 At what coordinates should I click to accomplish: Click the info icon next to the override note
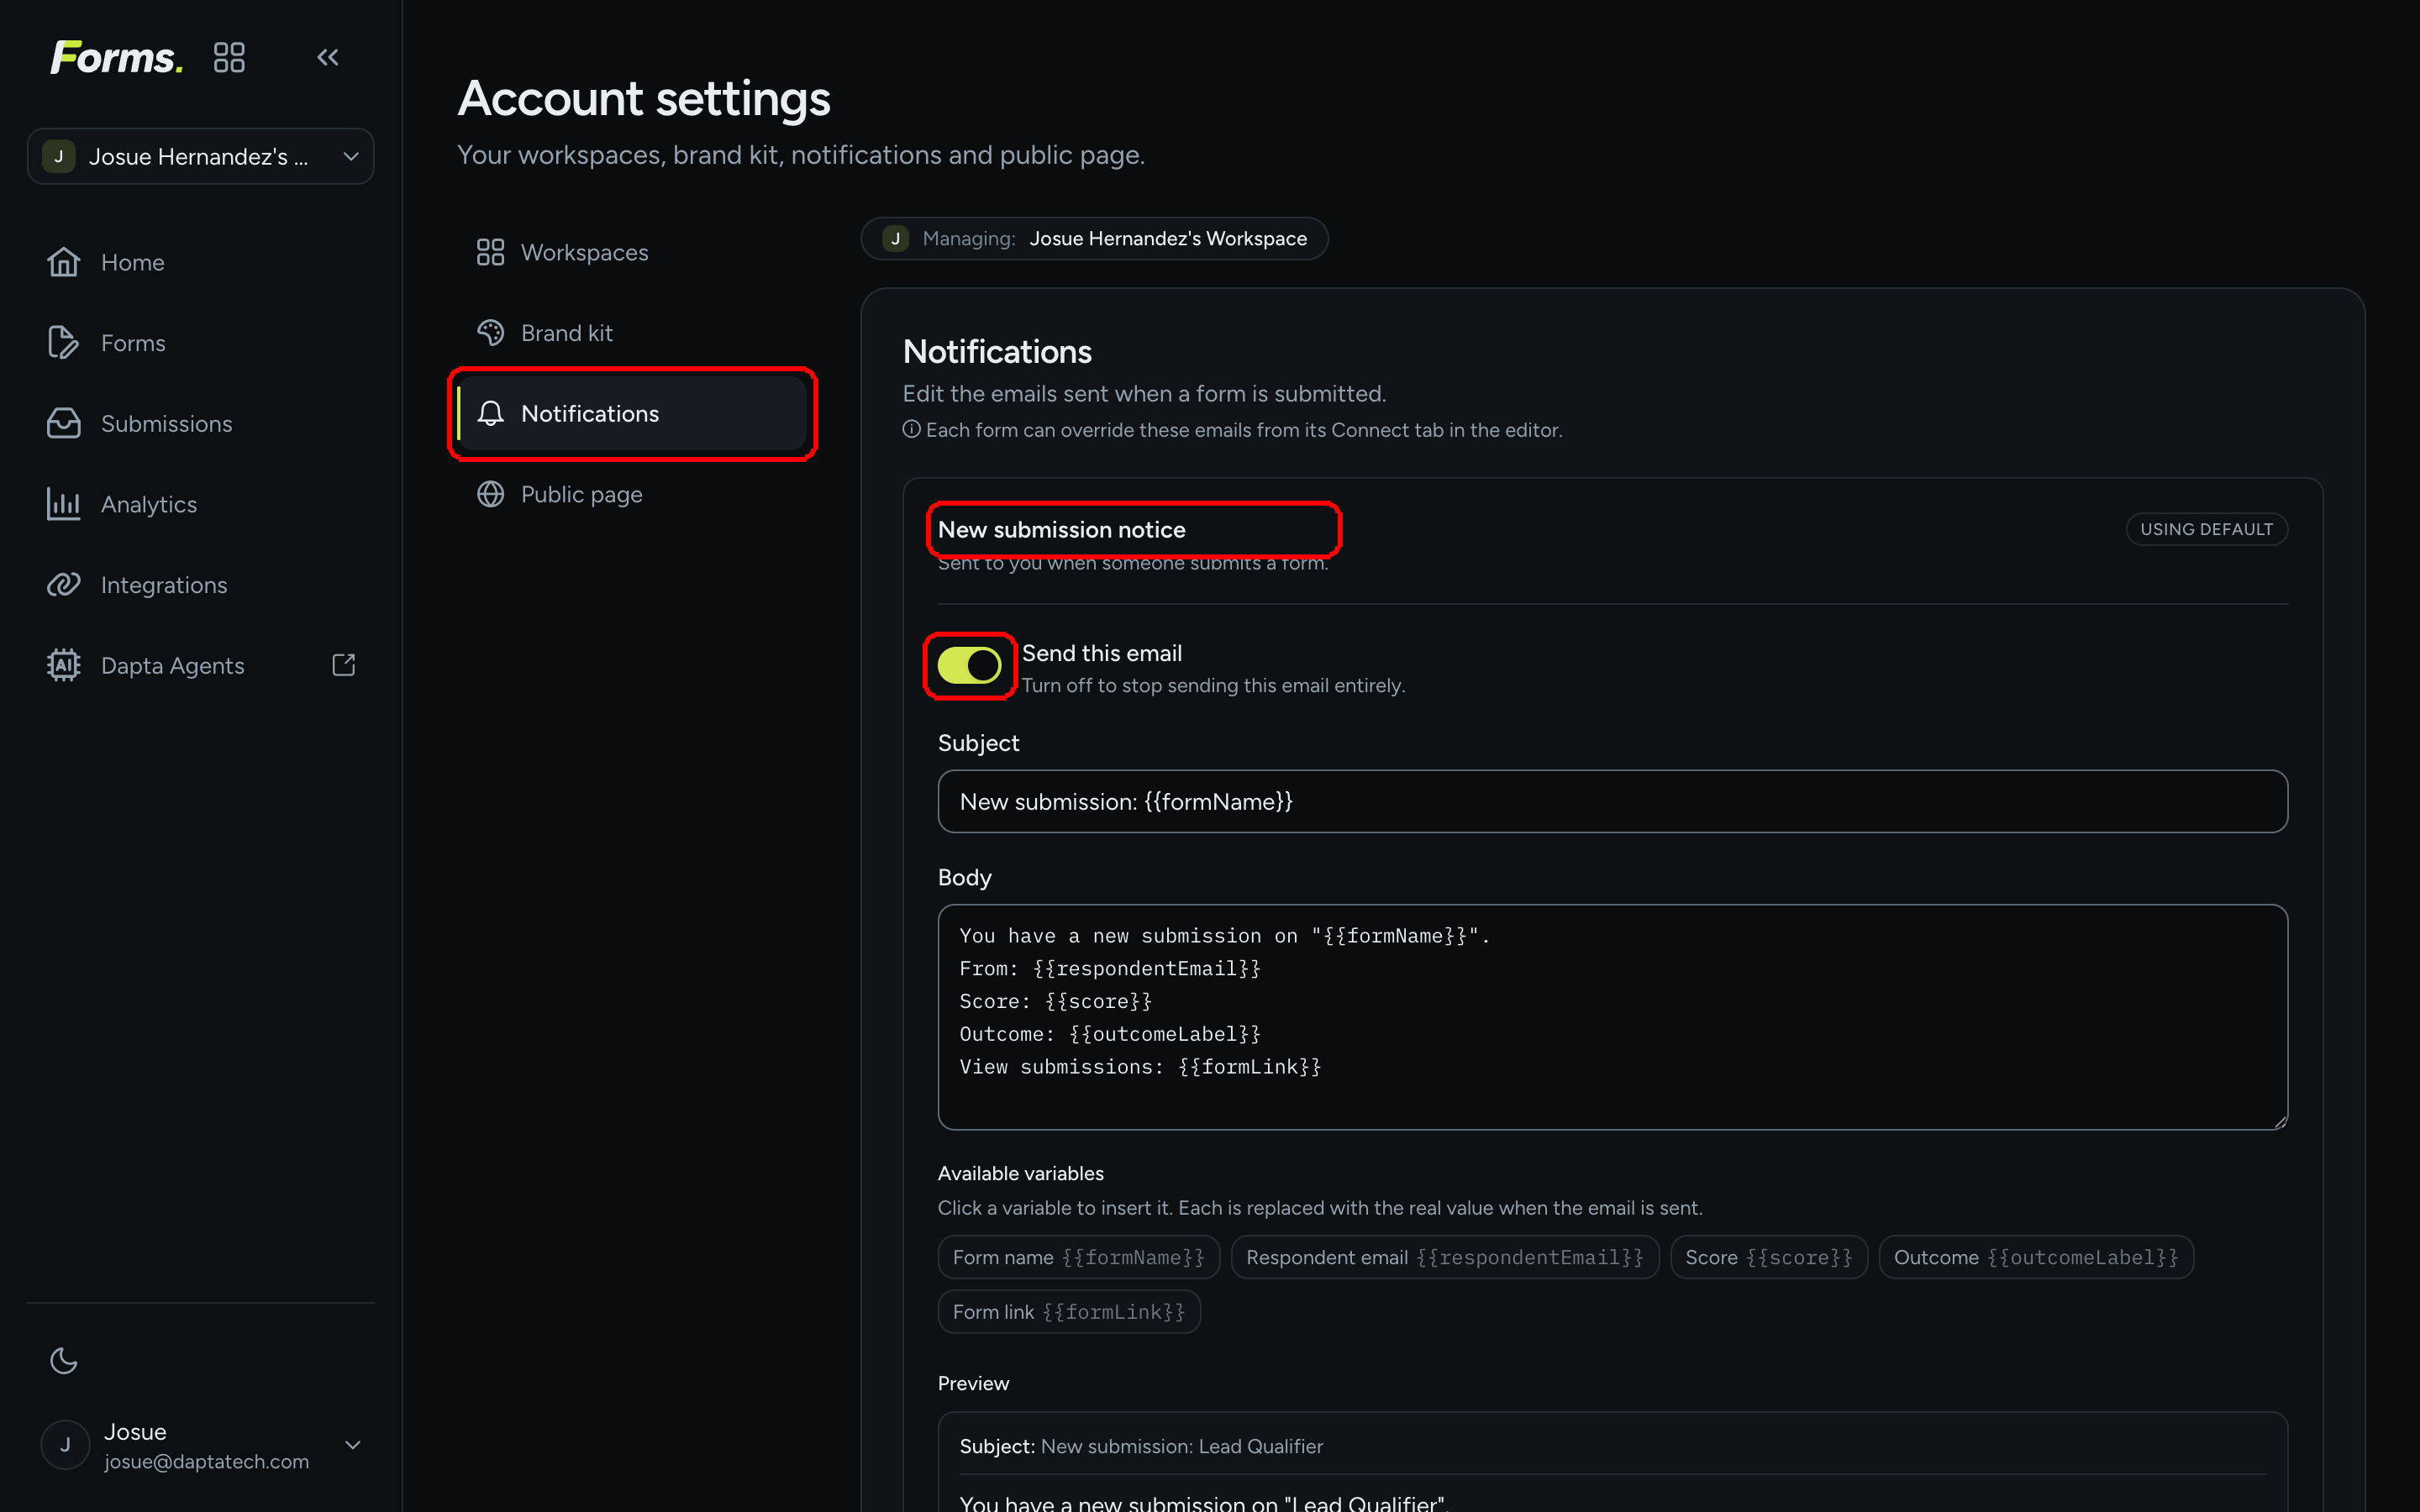point(911,429)
